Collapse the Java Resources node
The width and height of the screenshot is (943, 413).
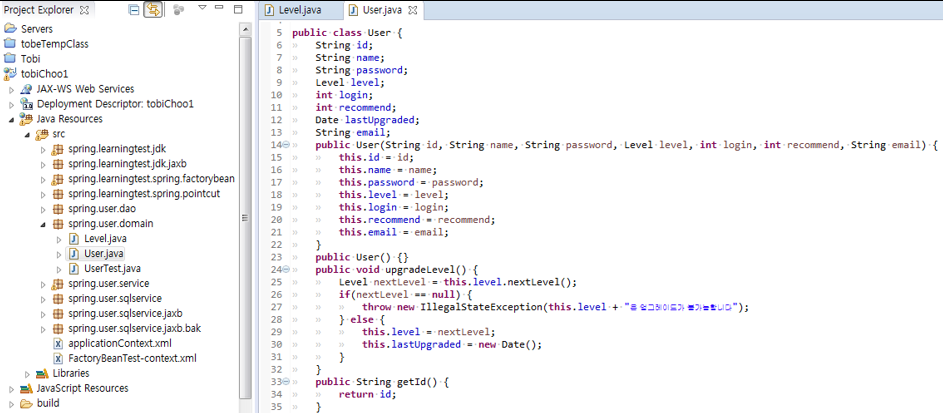coord(11,119)
